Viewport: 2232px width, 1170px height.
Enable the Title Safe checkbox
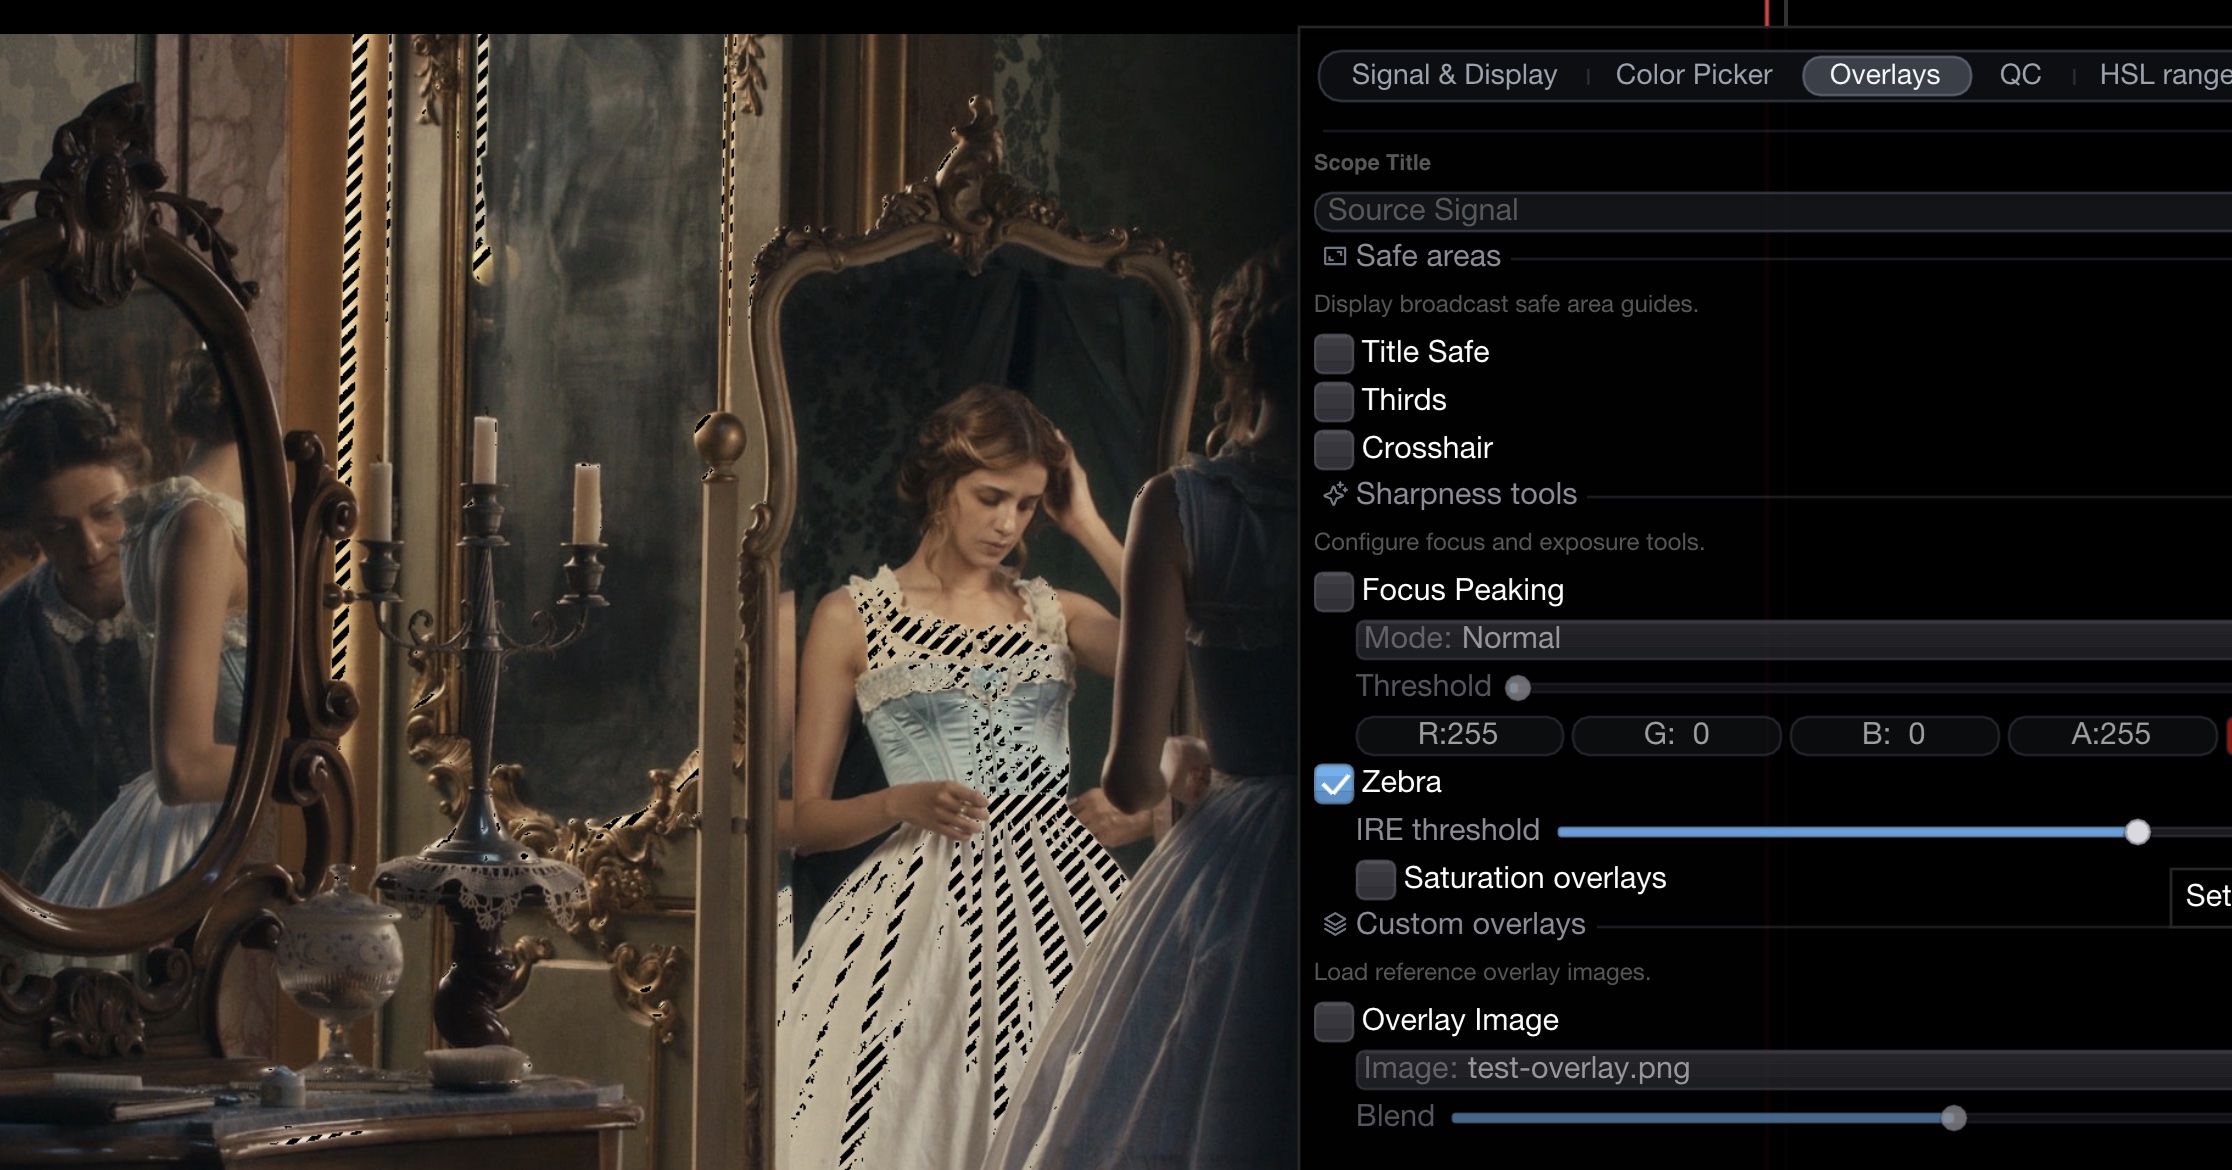1333,353
